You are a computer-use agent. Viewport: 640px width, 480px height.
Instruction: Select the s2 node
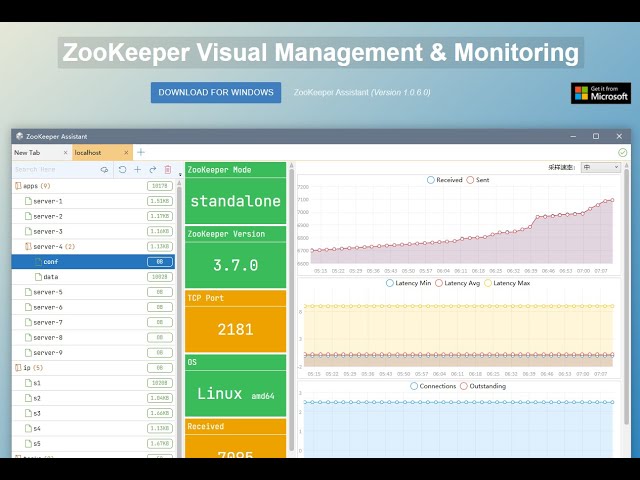click(x=93, y=398)
